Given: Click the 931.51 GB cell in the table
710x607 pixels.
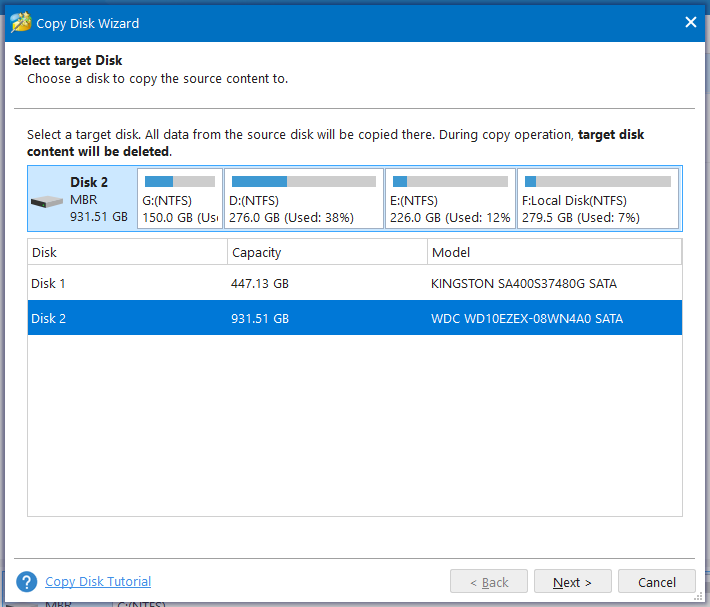Looking at the screenshot, I should tap(259, 319).
